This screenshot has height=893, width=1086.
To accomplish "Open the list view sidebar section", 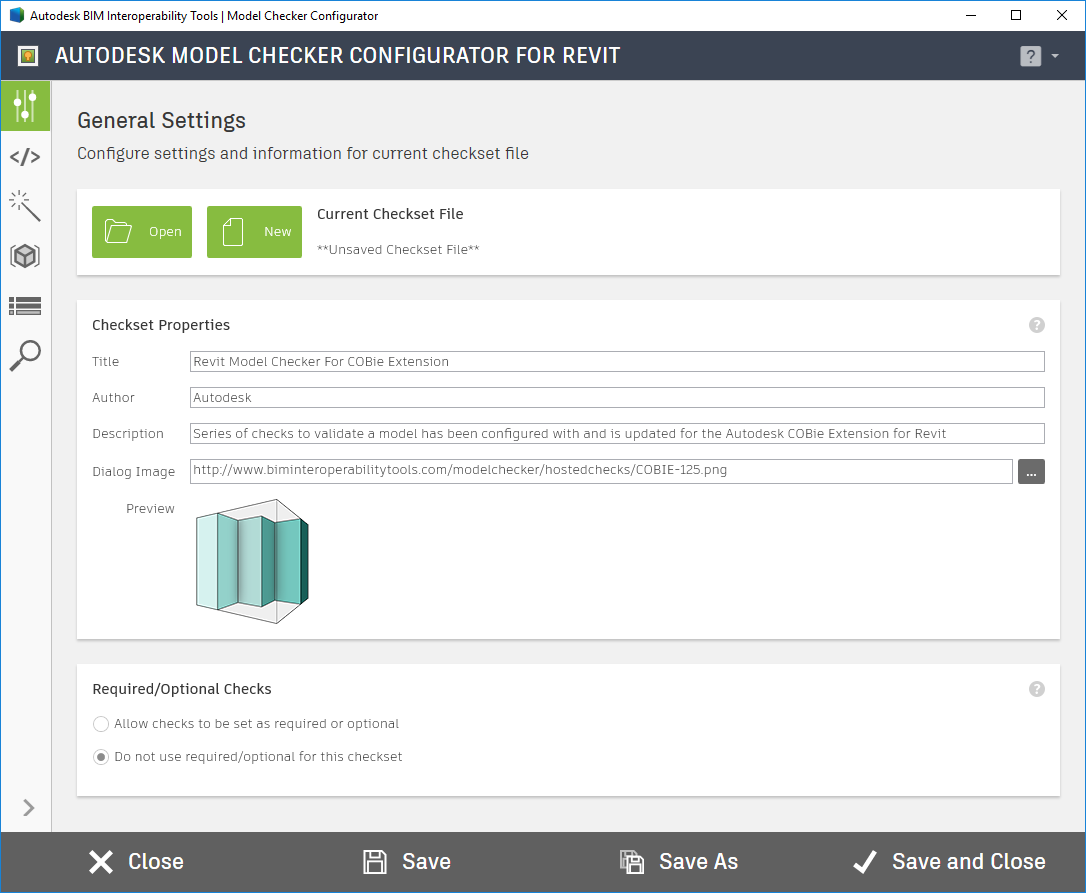I will (x=26, y=306).
